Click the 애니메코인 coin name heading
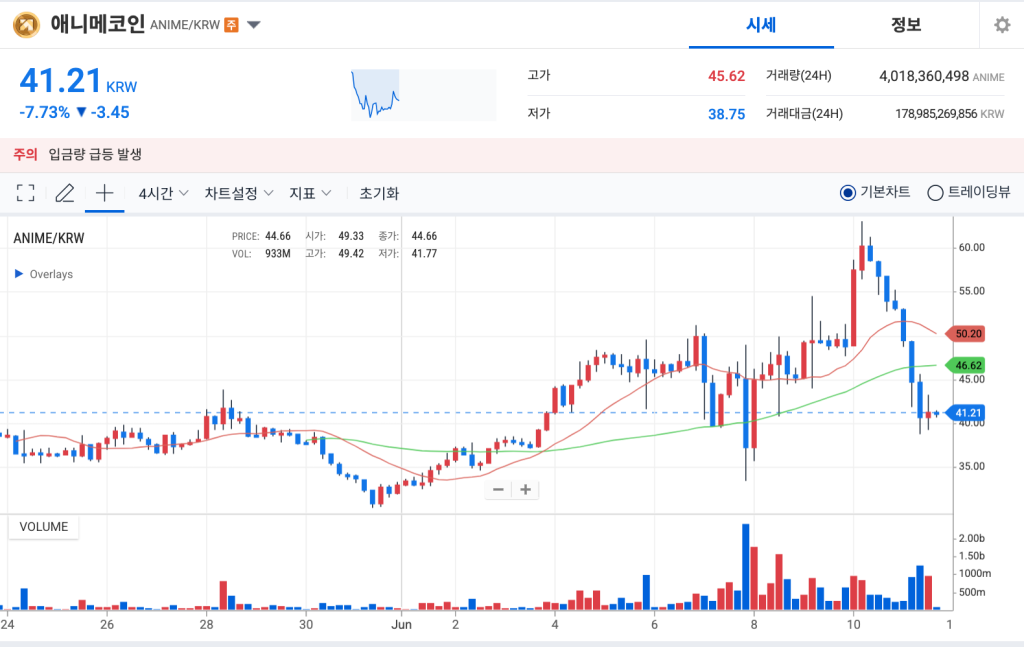Image resolution: width=1024 pixels, height=647 pixels. (97, 25)
